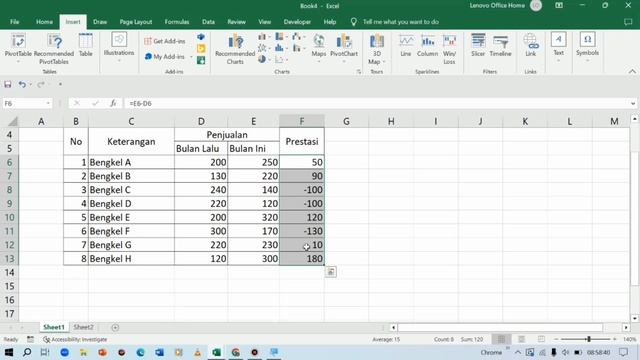Switch to the Page Layout tab
The width and height of the screenshot is (640, 360).
[x=136, y=22]
